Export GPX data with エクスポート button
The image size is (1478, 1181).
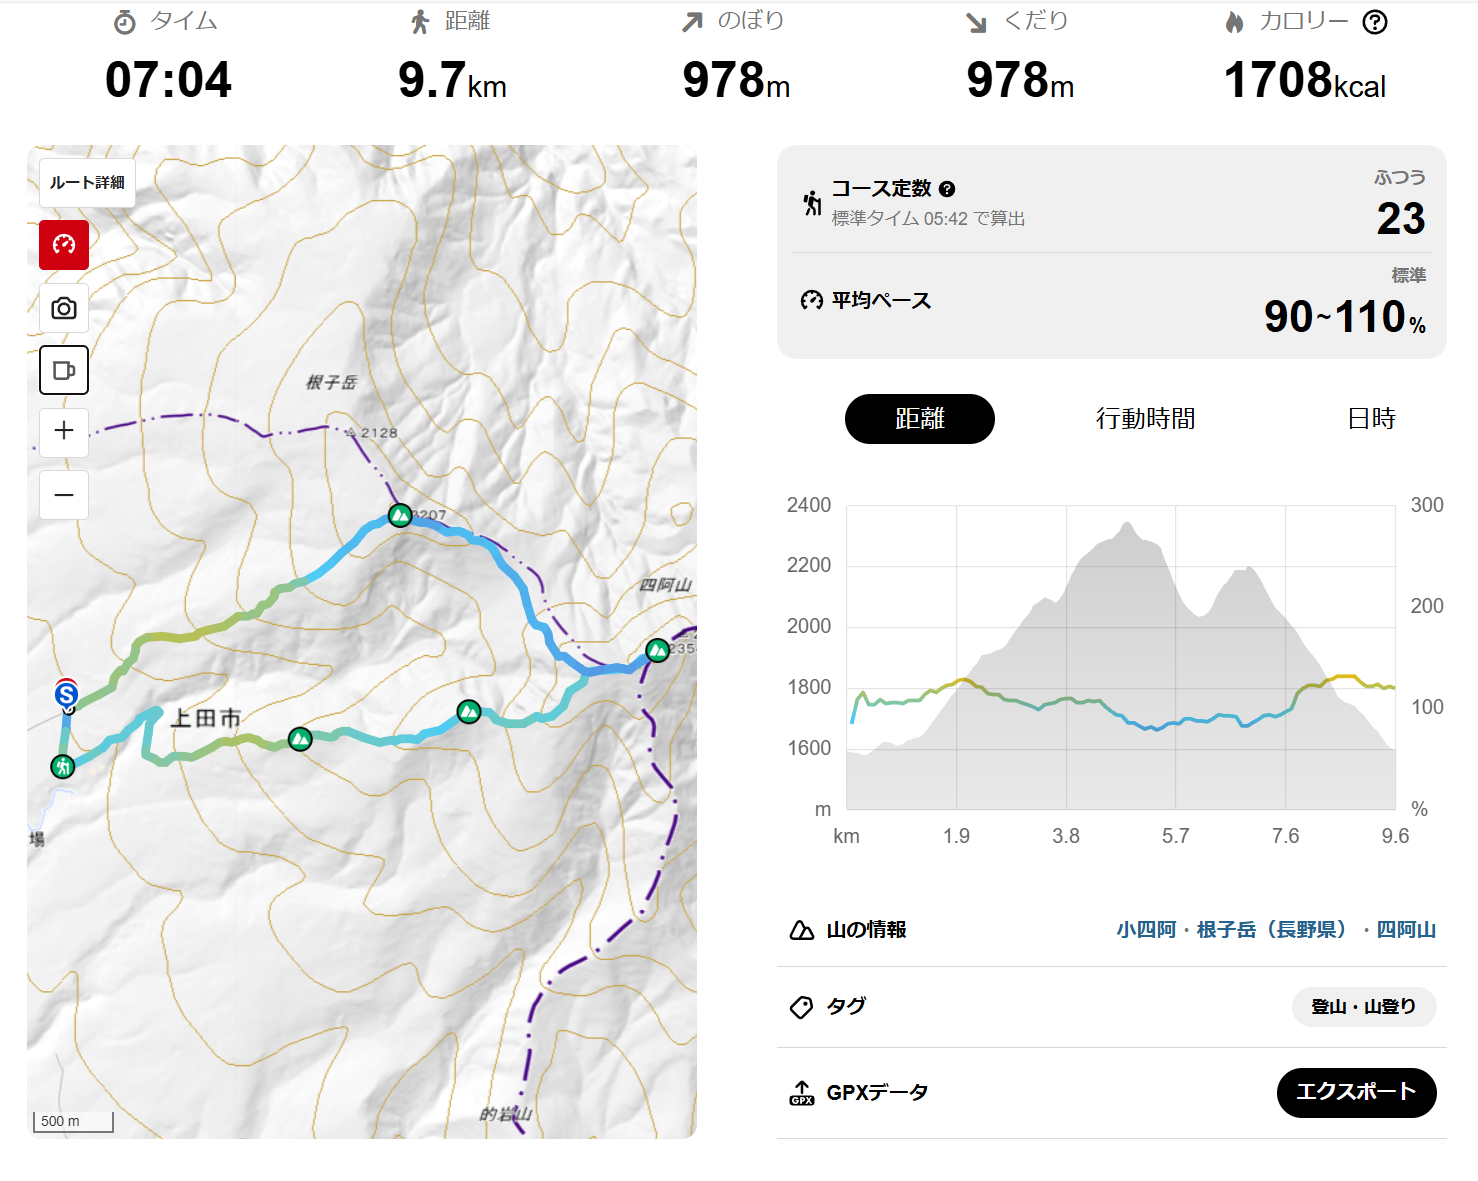point(1356,1092)
